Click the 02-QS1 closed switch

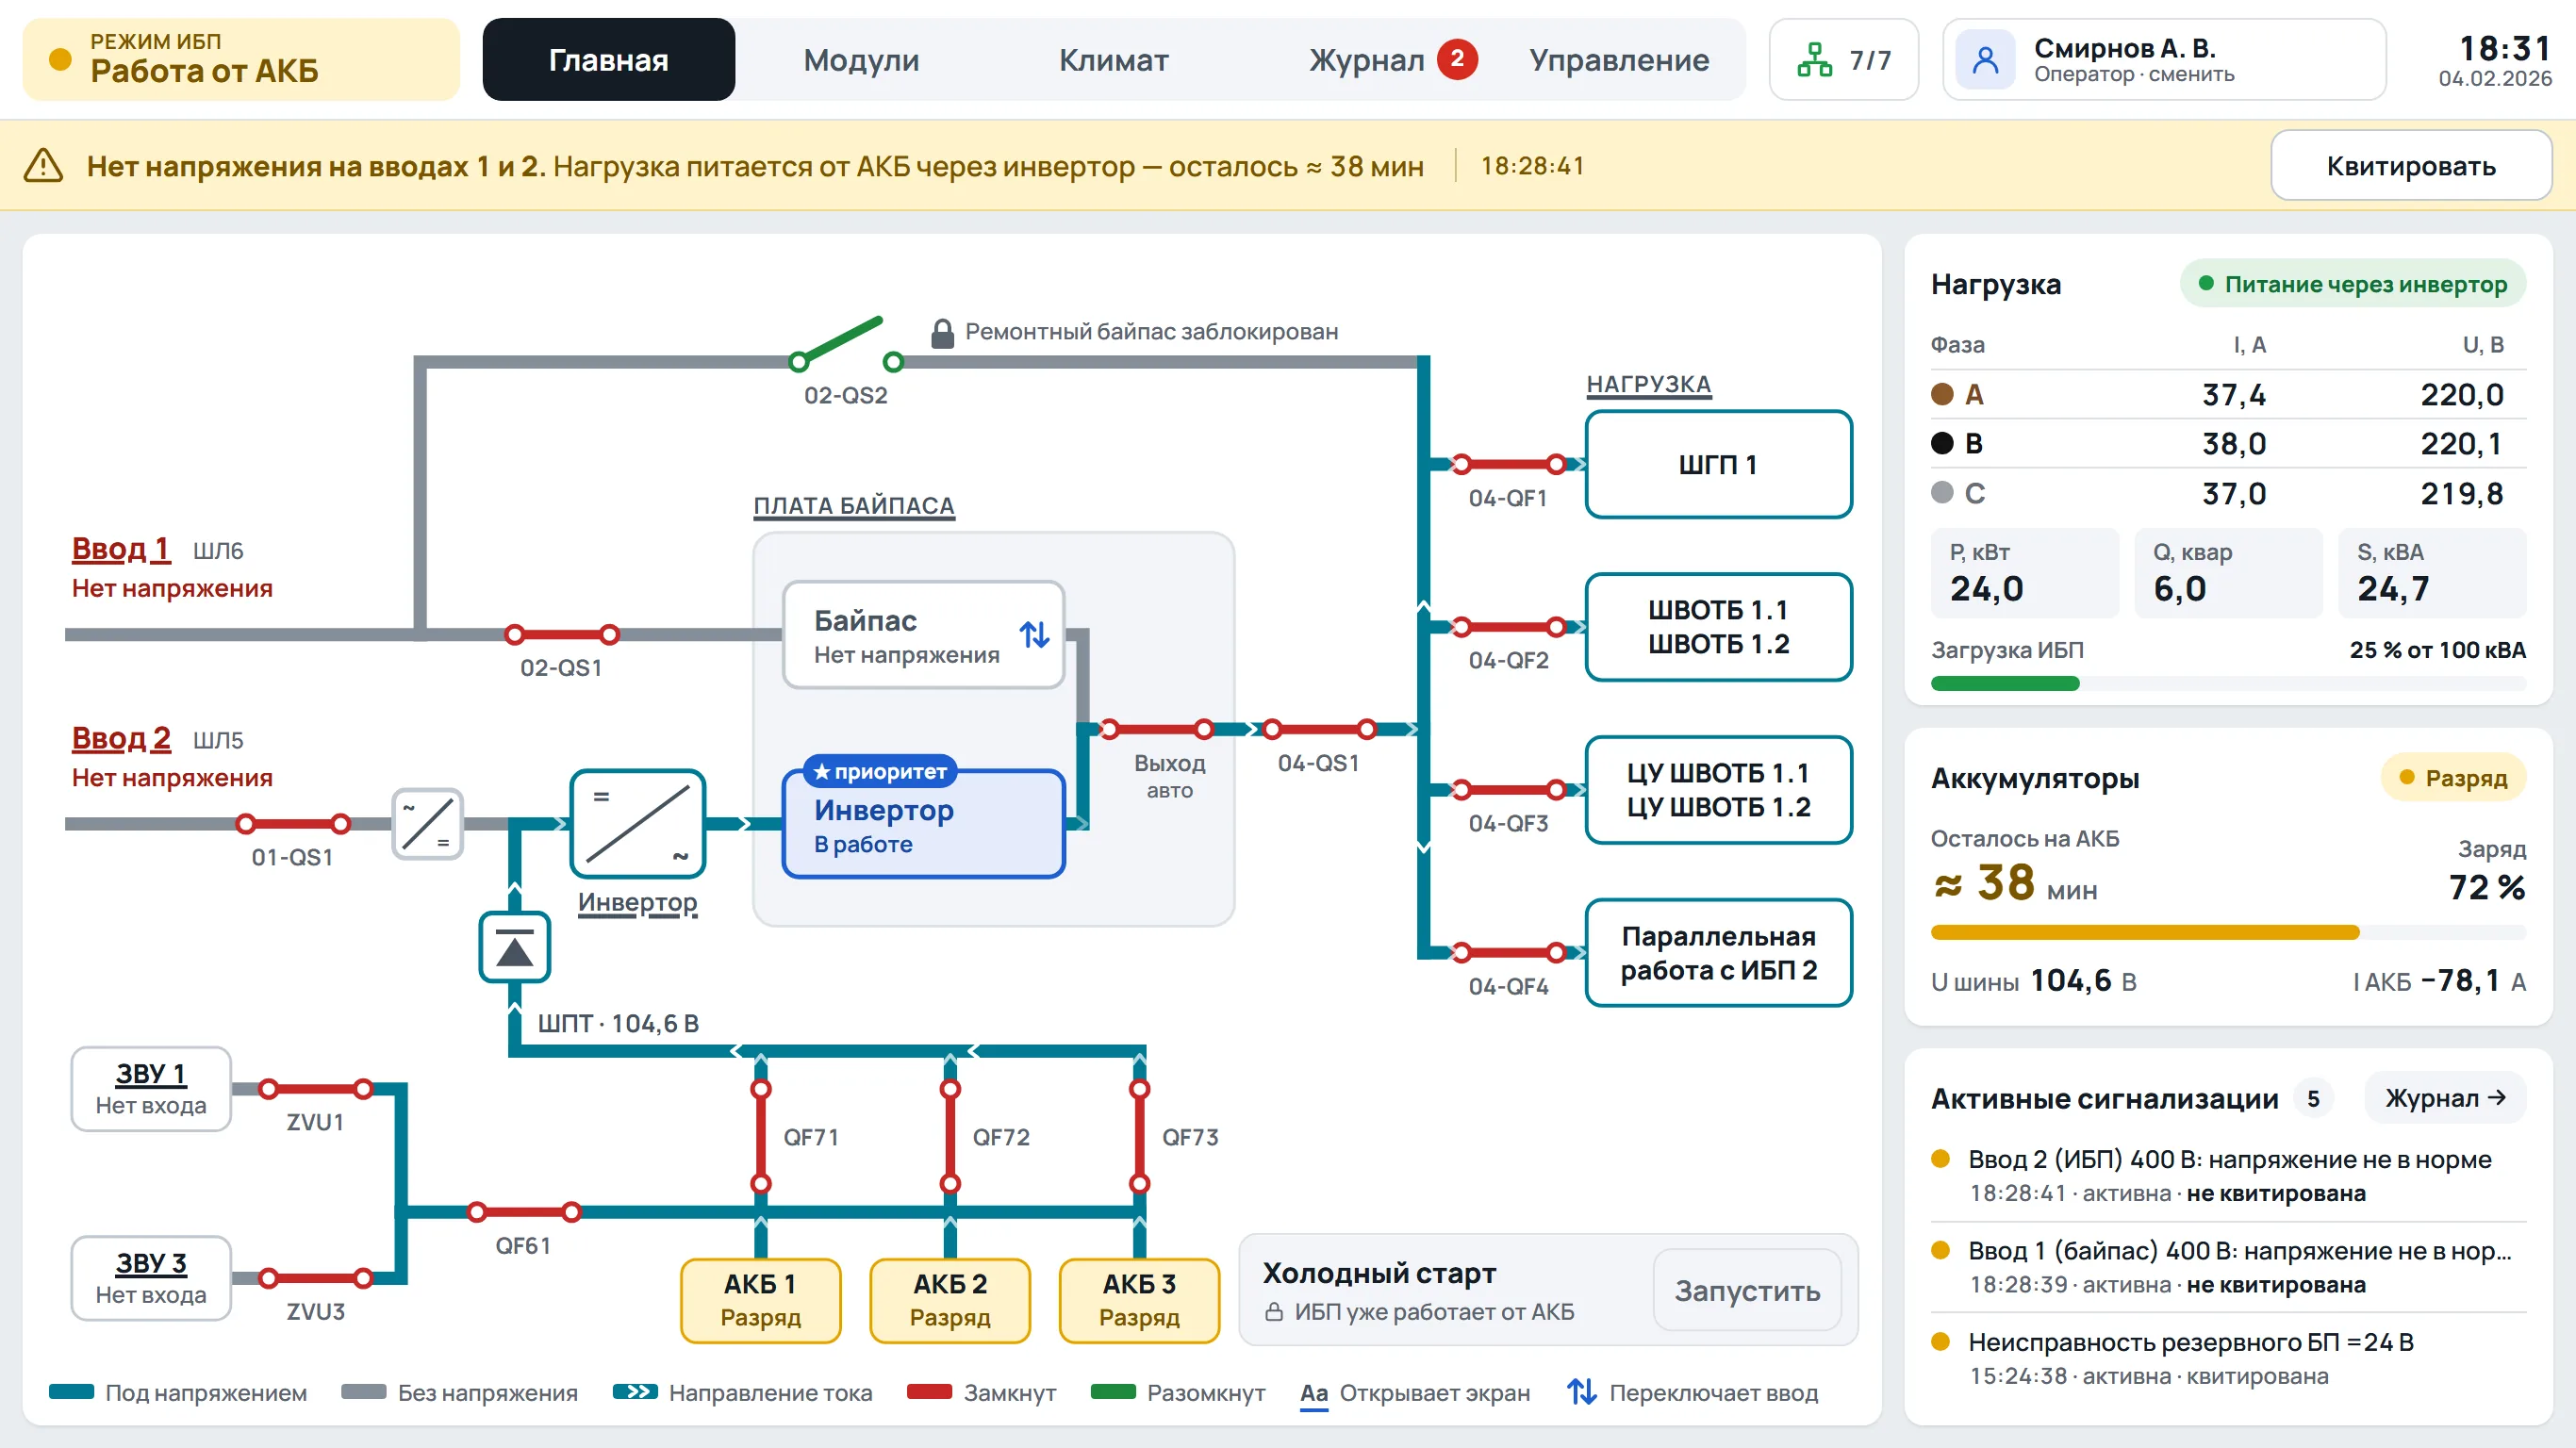562,634
